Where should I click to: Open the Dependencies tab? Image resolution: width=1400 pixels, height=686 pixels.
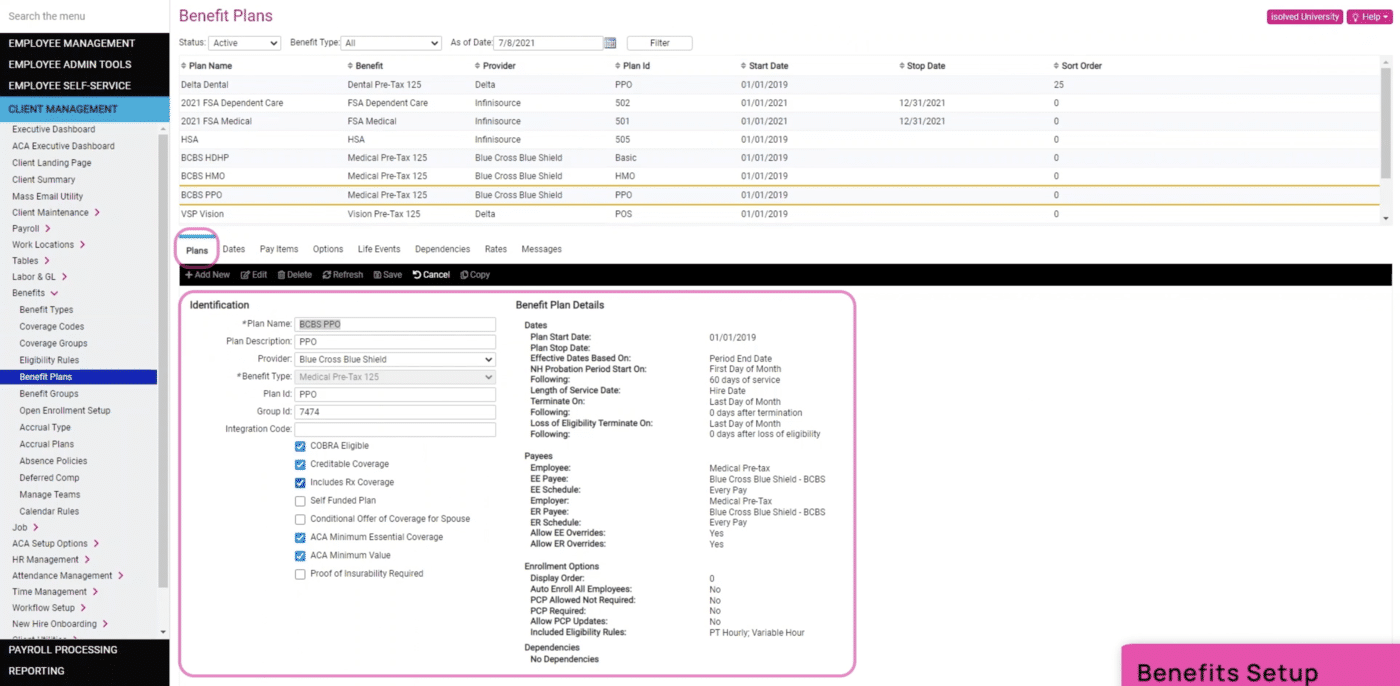tap(442, 249)
